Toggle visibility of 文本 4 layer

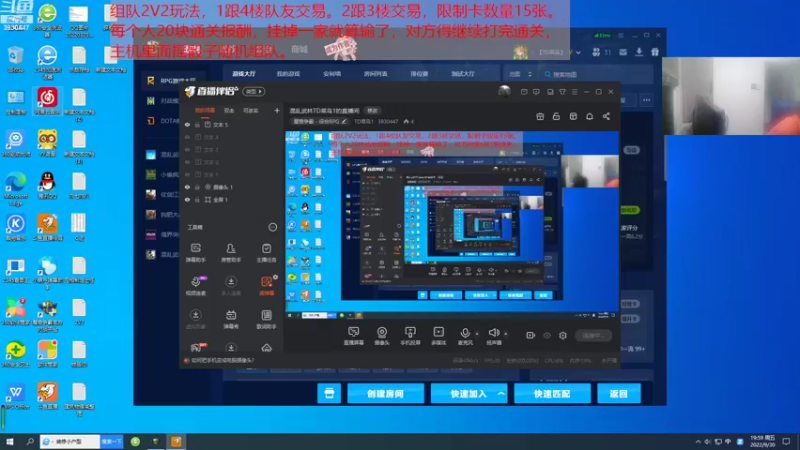tap(187, 137)
